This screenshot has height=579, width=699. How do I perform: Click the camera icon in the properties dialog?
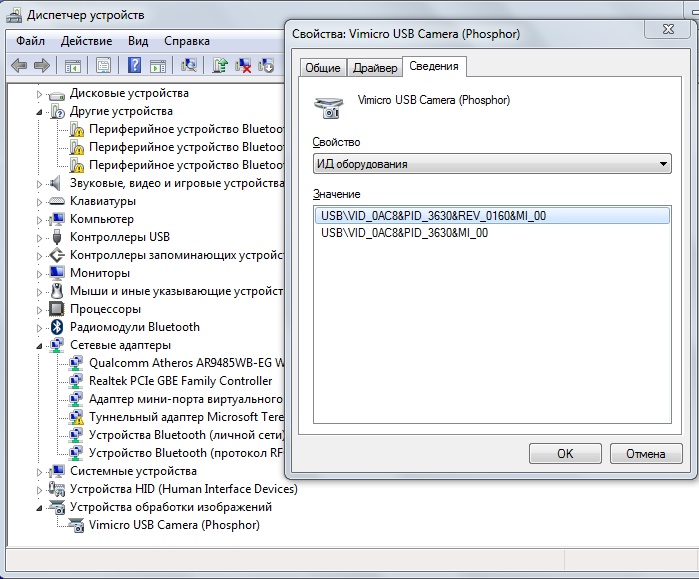(326, 104)
